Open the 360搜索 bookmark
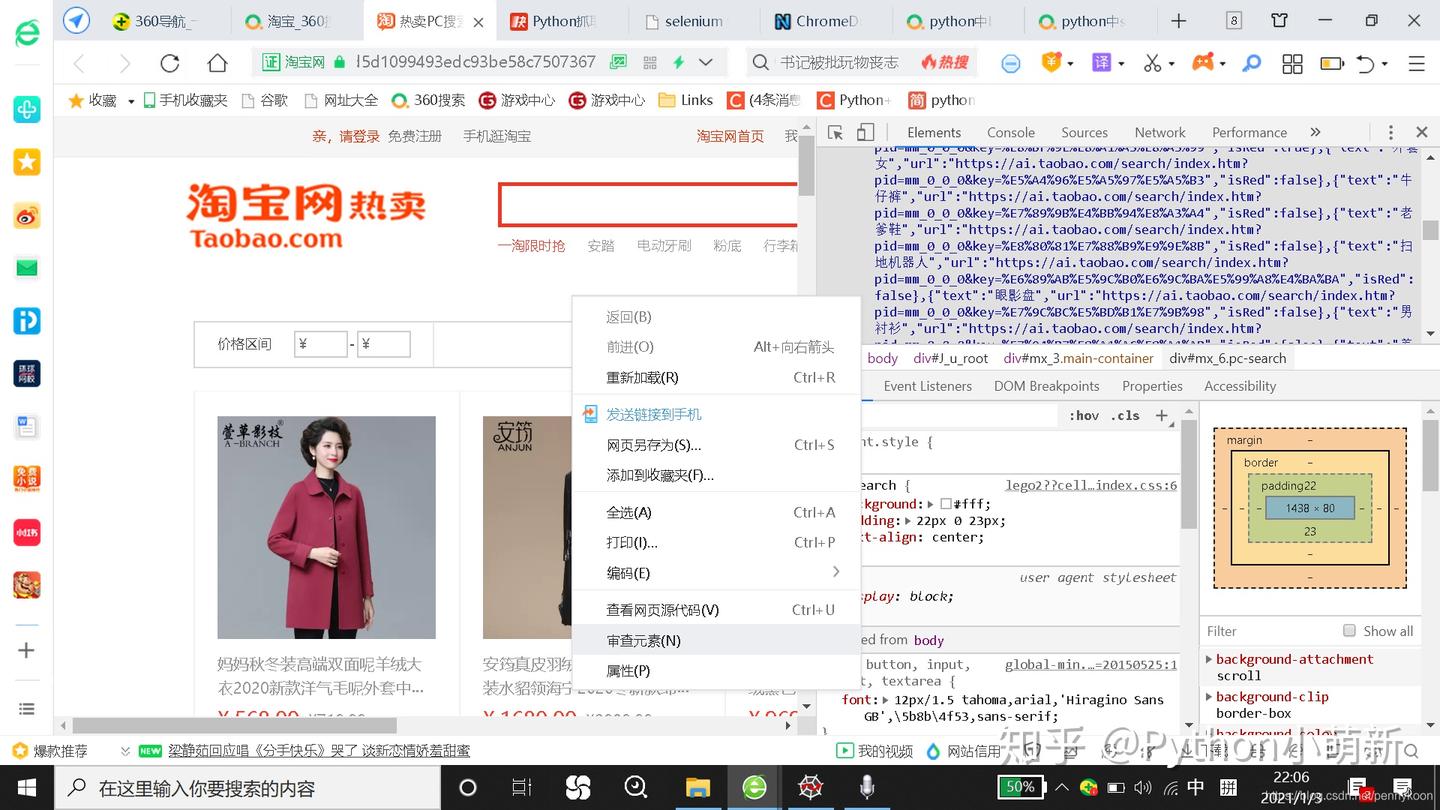The height and width of the screenshot is (810, 1440). coord(428,100)
